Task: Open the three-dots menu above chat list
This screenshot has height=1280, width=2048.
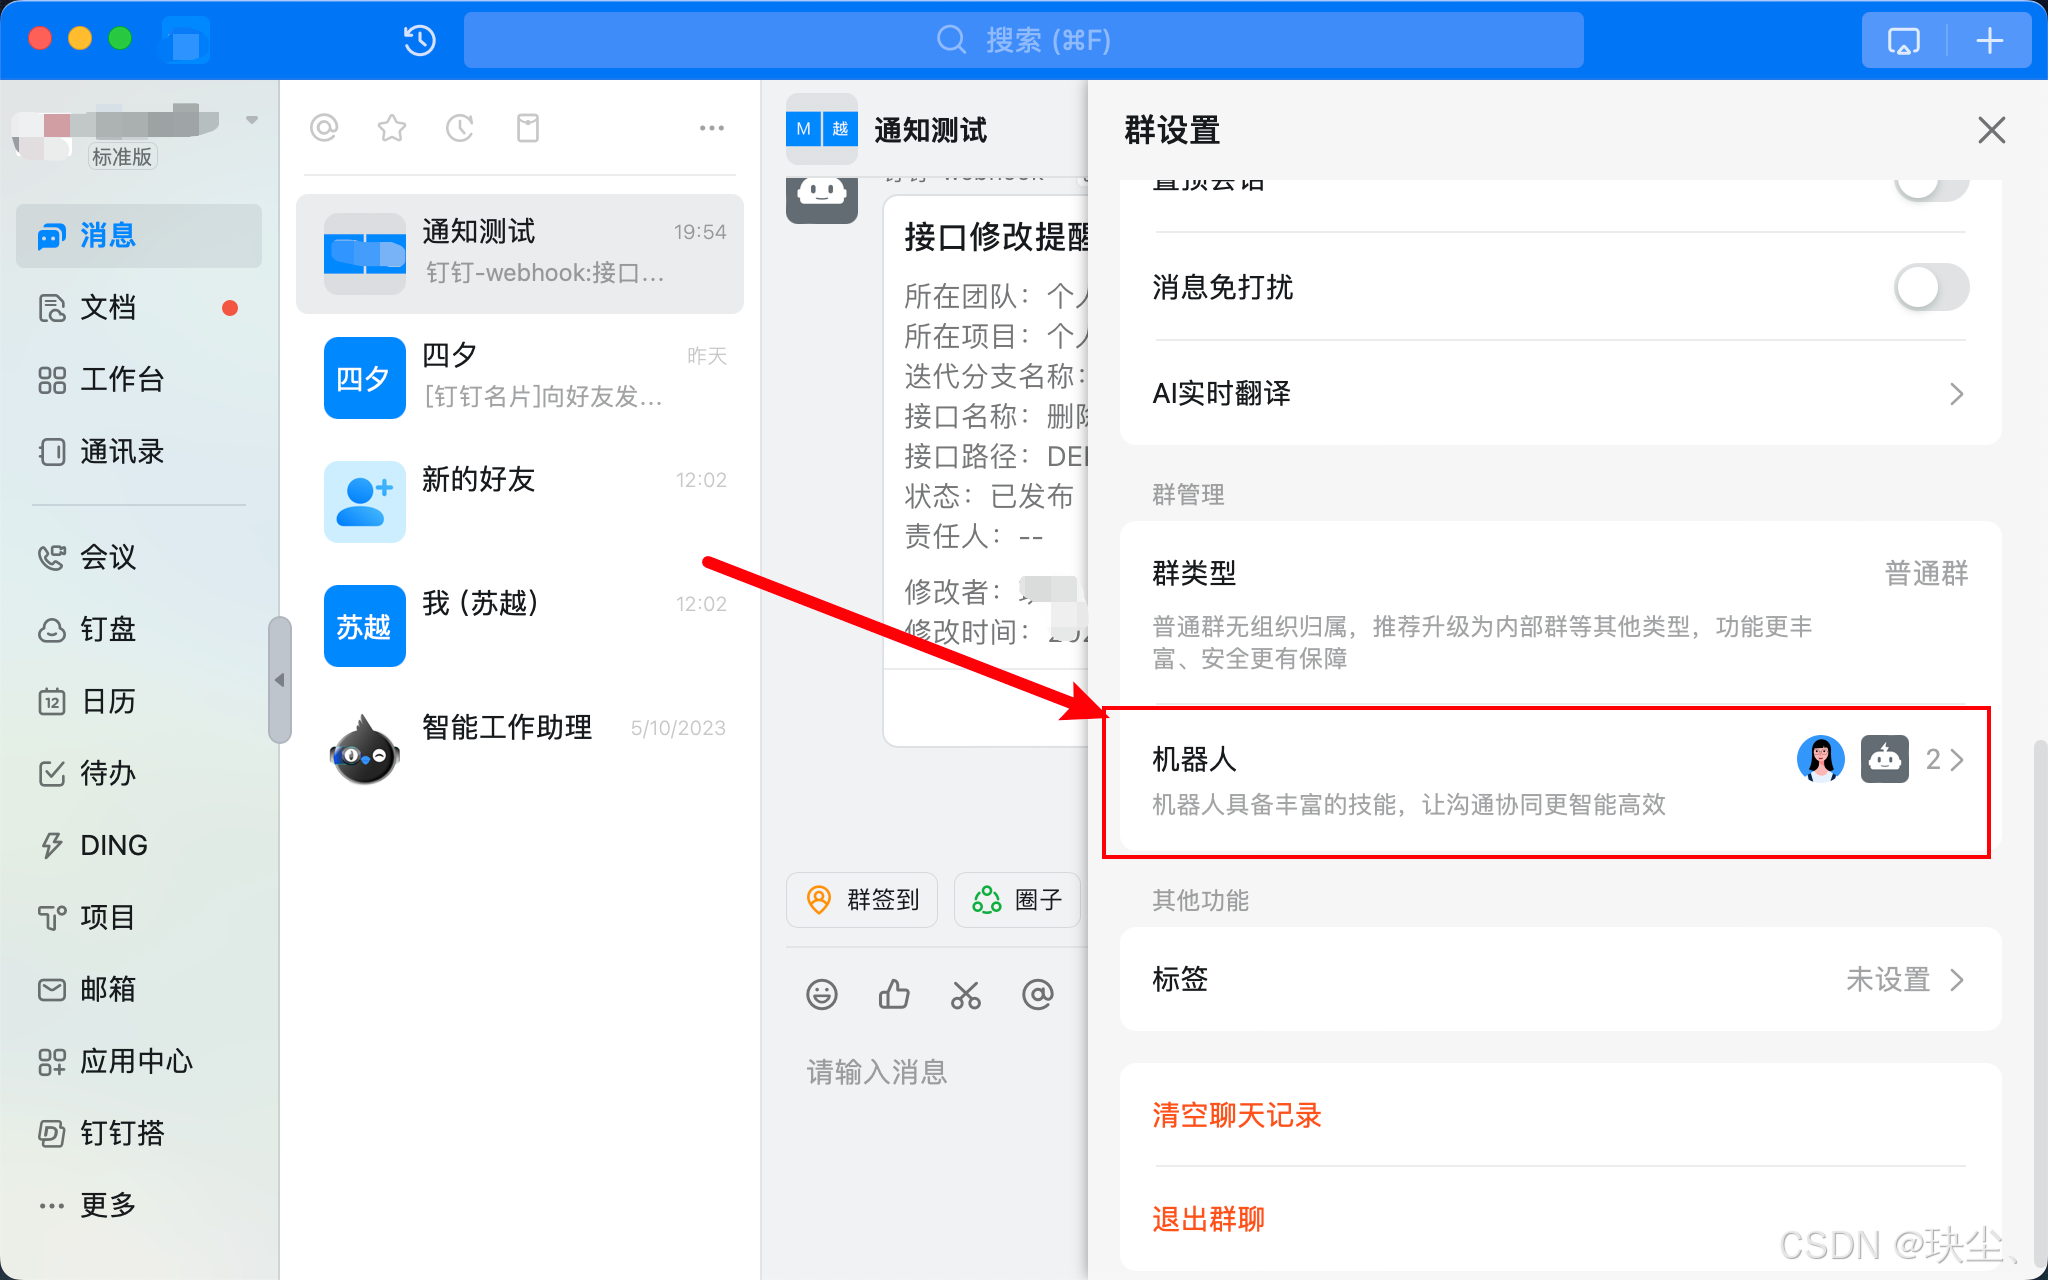Action: click(x=711, y=127)
